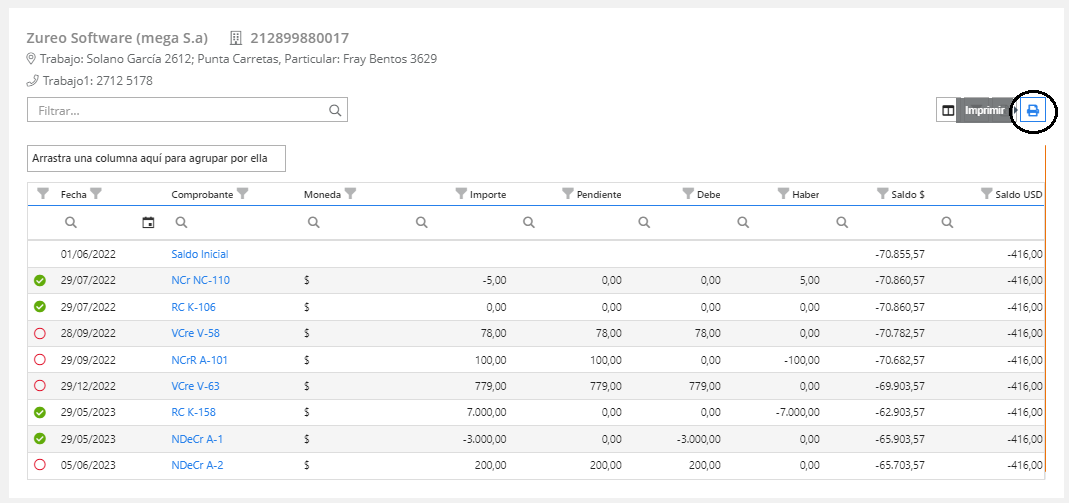Click the filter funnel beside Importe
The image size is (1069, 503).
coord(461,194)
